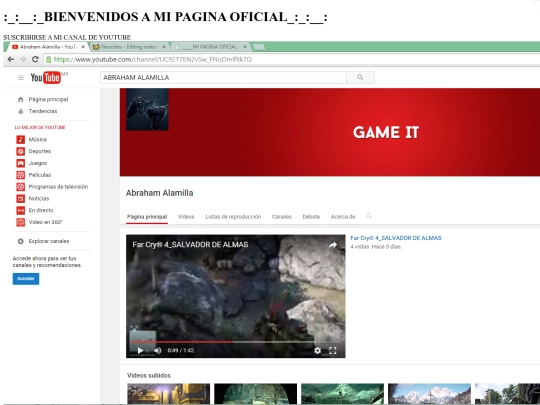Click the '4 vistas Hace 3 días' text
The height and width of the screenshot is (405, 540).
click(376, 247)
